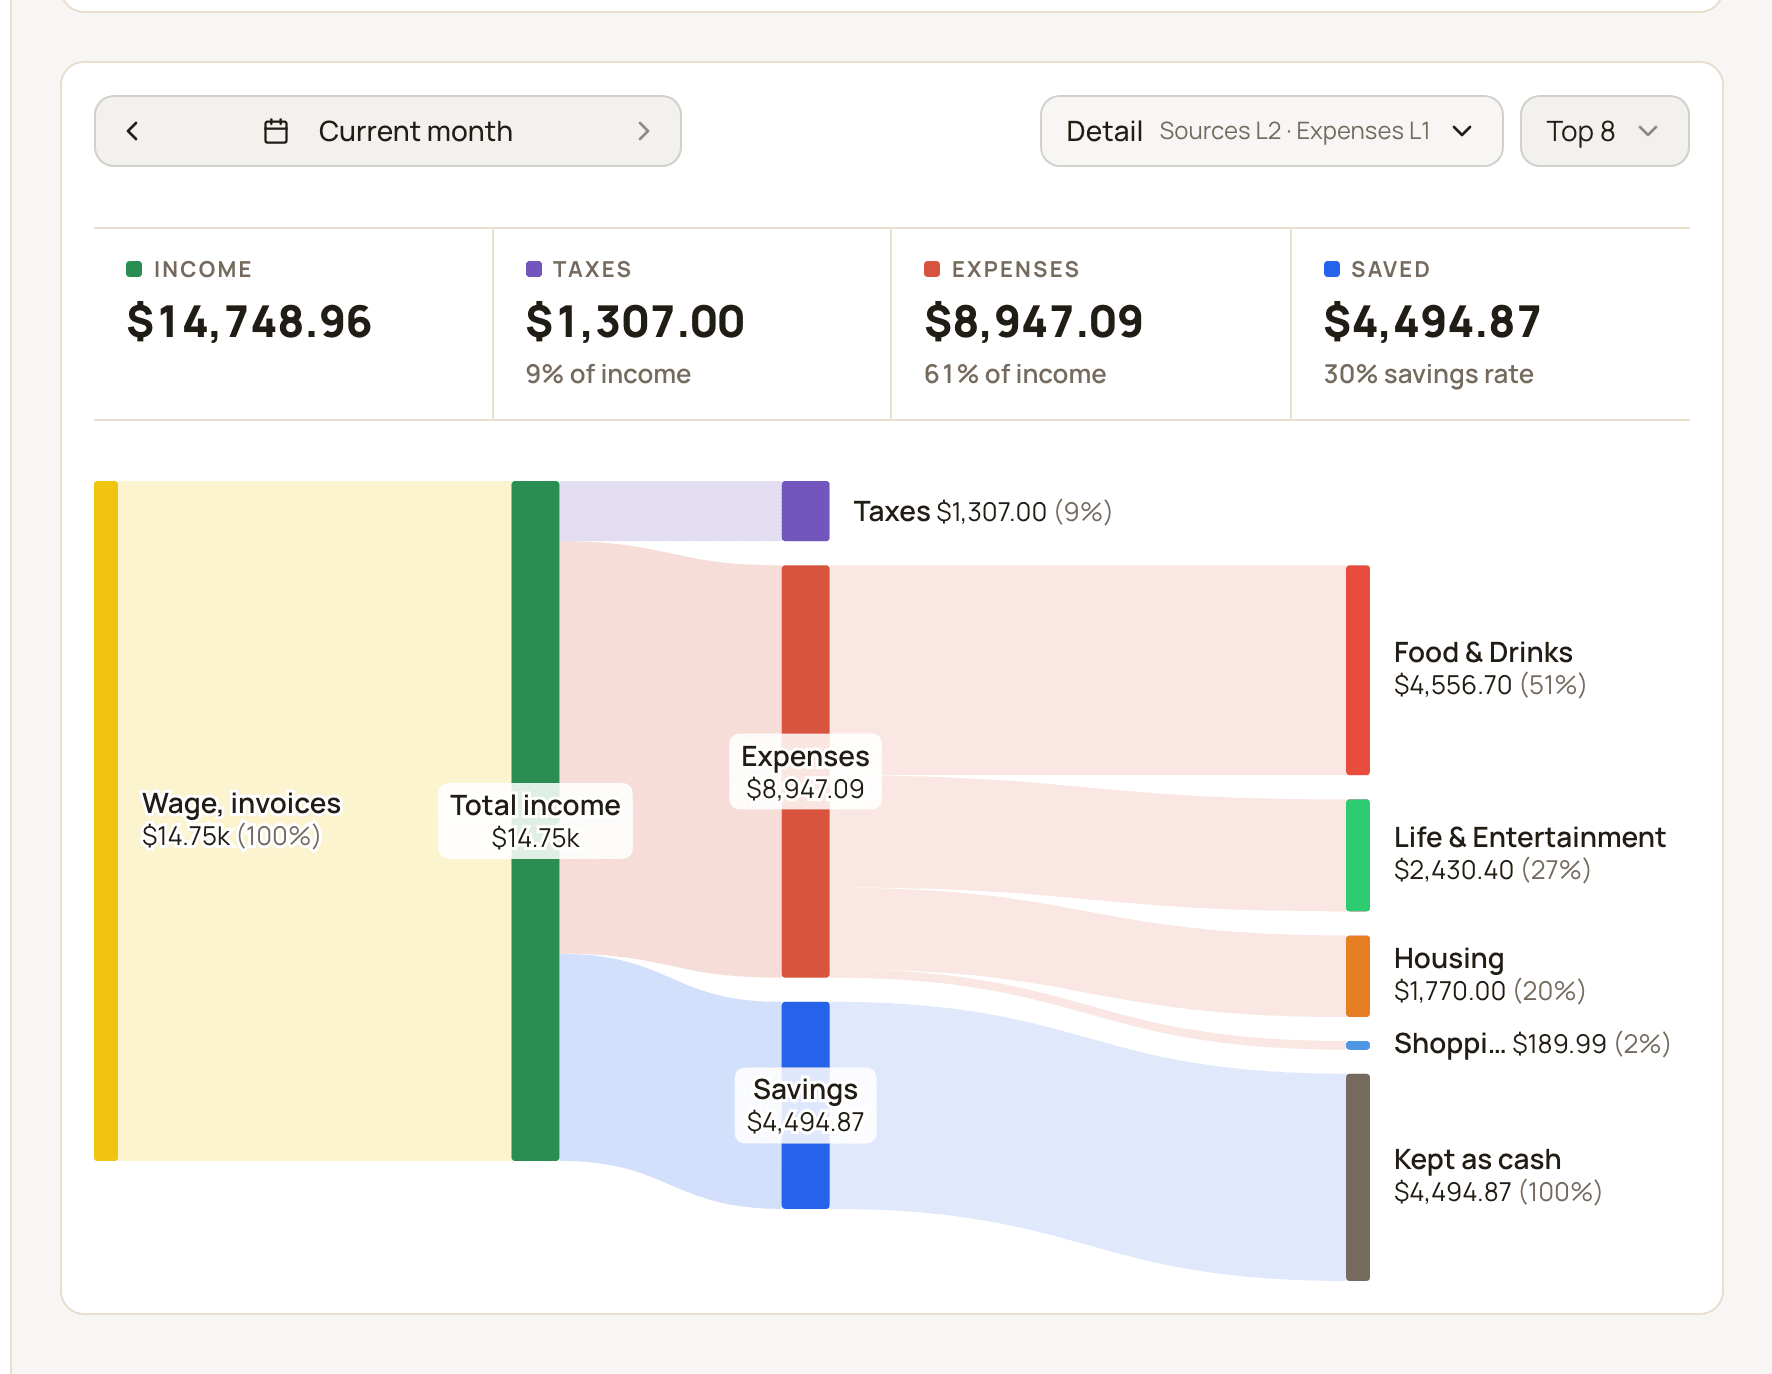
Task: Select the $4,494.87 saved summary value
Action: pos(1432,322)
